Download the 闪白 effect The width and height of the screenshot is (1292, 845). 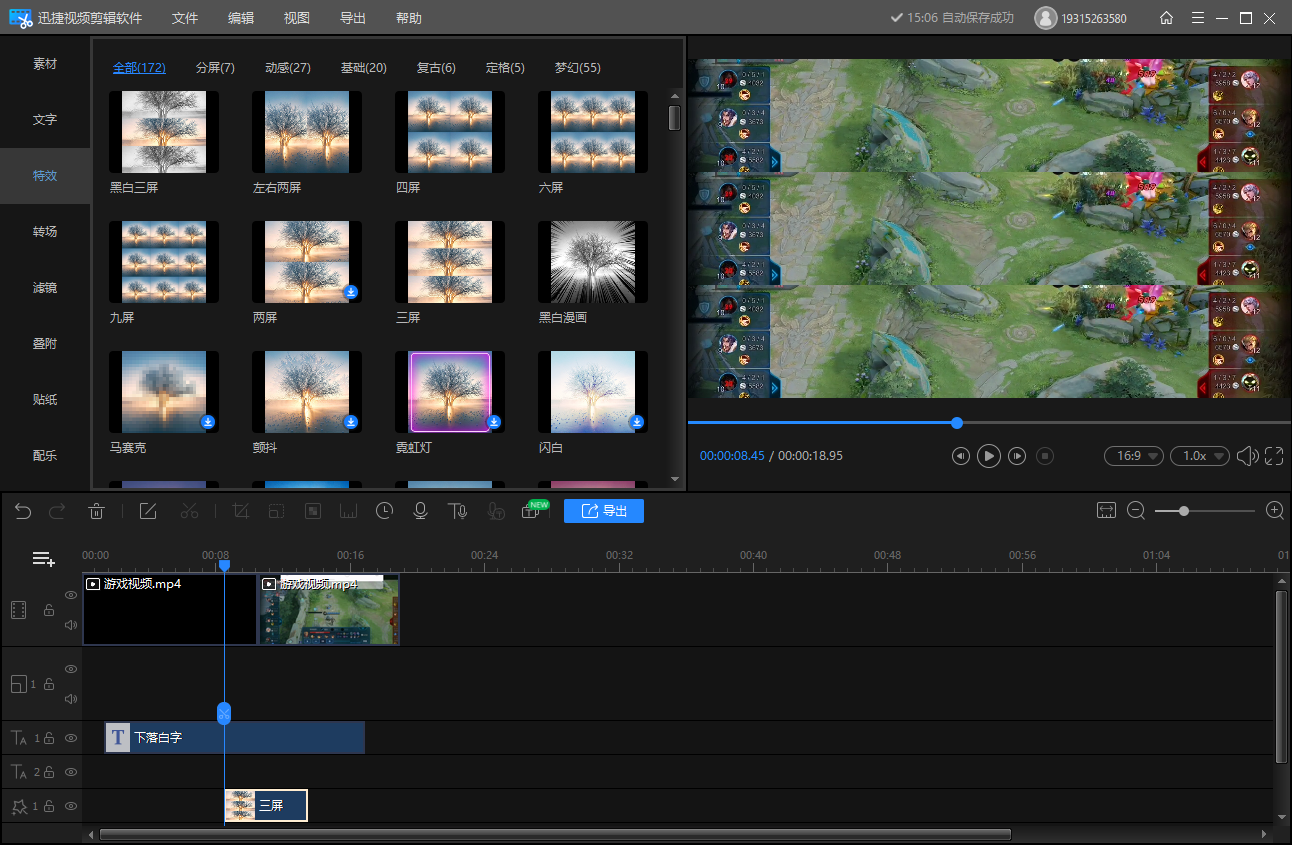click(637, 422)
